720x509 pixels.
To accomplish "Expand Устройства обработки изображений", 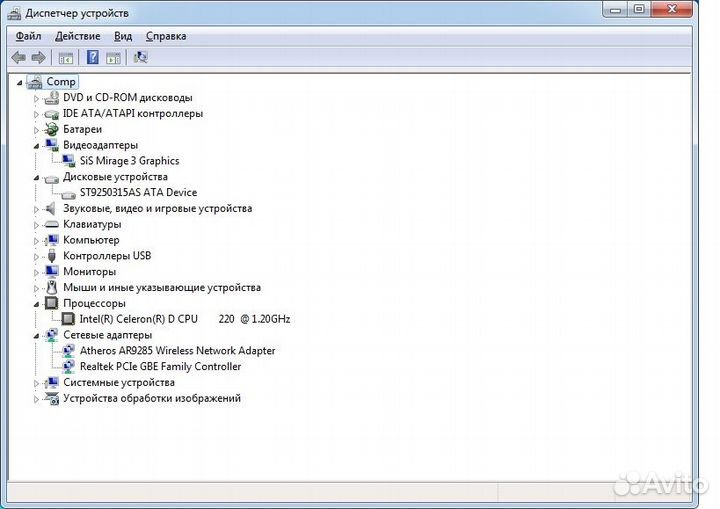I will tap(36, 399).
